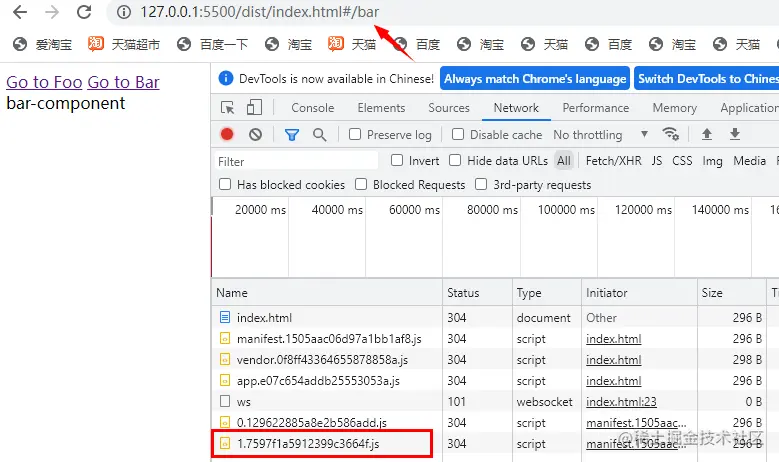Viewport: 779px width, 462px height.
Task: Click the import HAR upload icon
Action: [706, 134]
